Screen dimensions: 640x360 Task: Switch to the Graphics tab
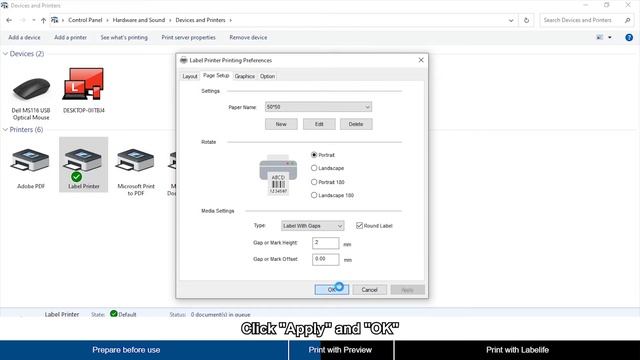click(x=245, y=76)
